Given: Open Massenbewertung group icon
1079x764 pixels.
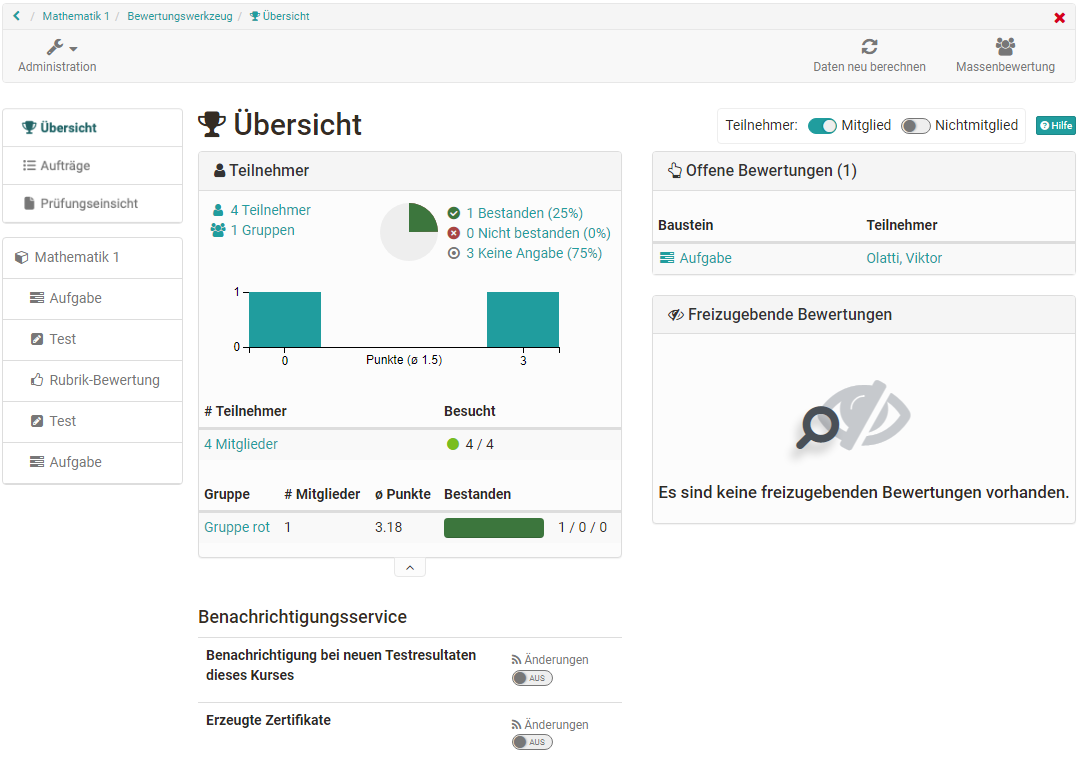Looking at the screenshot, I should click(1005, 47).
